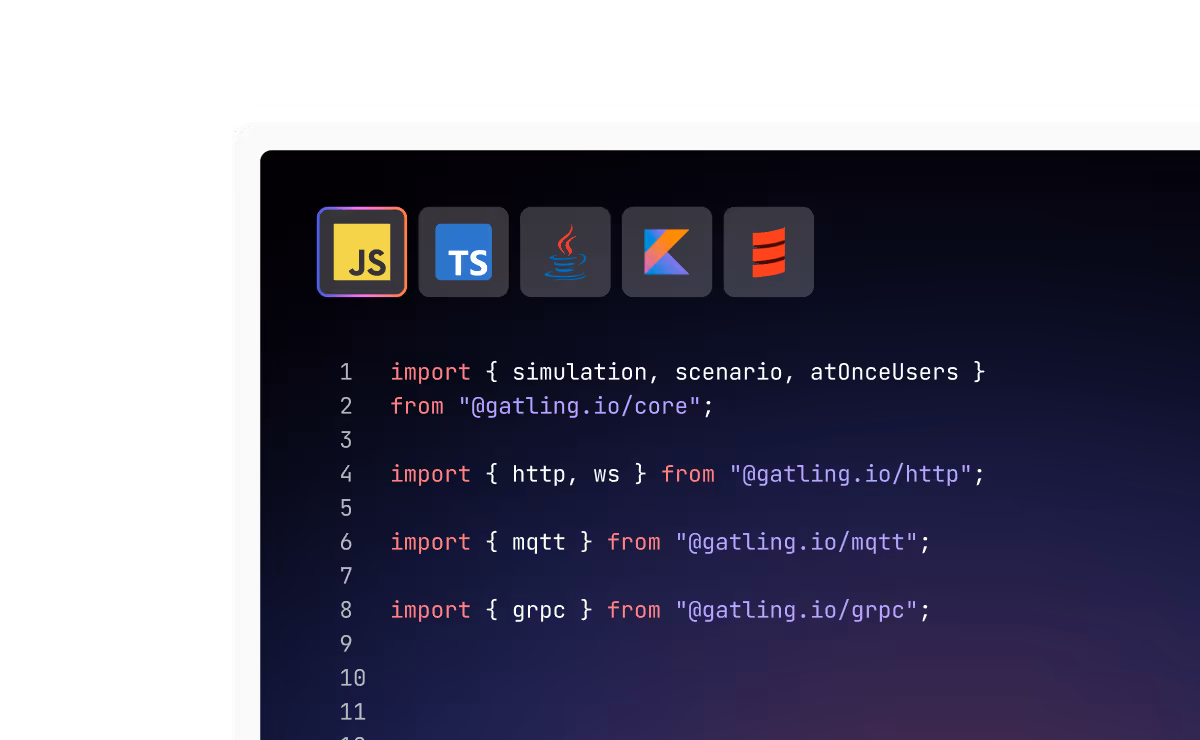Switch to the TypeScript language icon
Viewport: 1200px width, 740px height.
click(464, 252)
